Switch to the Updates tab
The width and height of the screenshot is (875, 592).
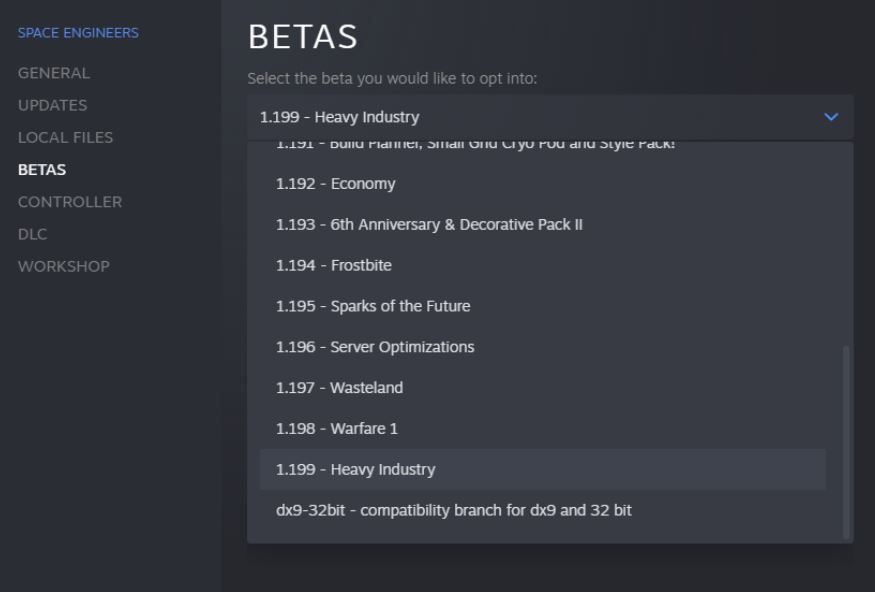click(52, 105)
